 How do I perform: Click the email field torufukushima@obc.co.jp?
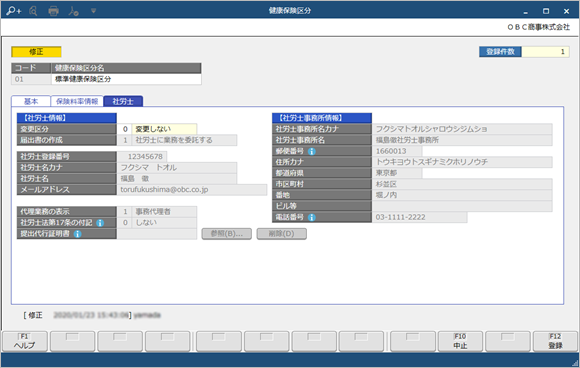pos(192,190)
